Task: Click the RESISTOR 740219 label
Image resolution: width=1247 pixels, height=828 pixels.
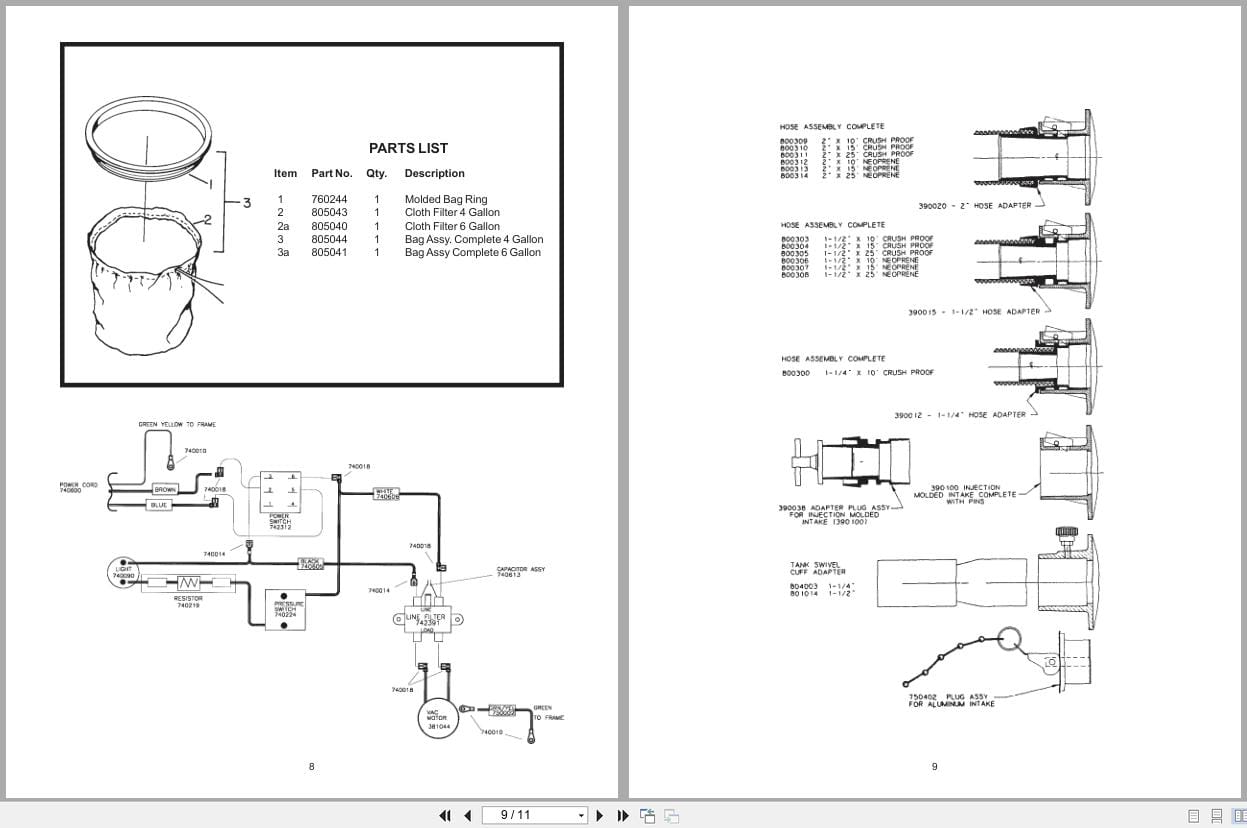Action: (189, 601)
